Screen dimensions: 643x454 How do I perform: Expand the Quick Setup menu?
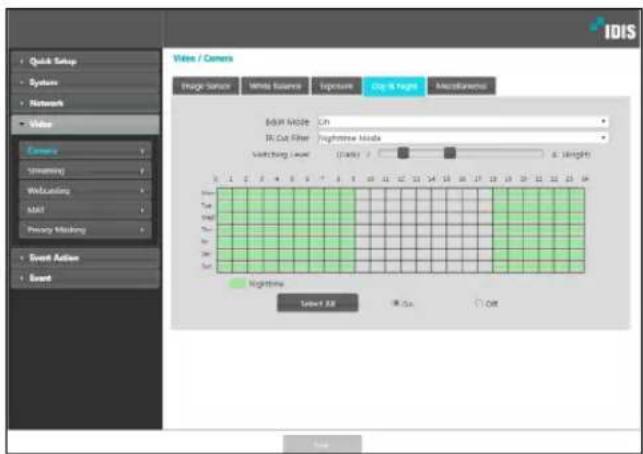(85, 62)
